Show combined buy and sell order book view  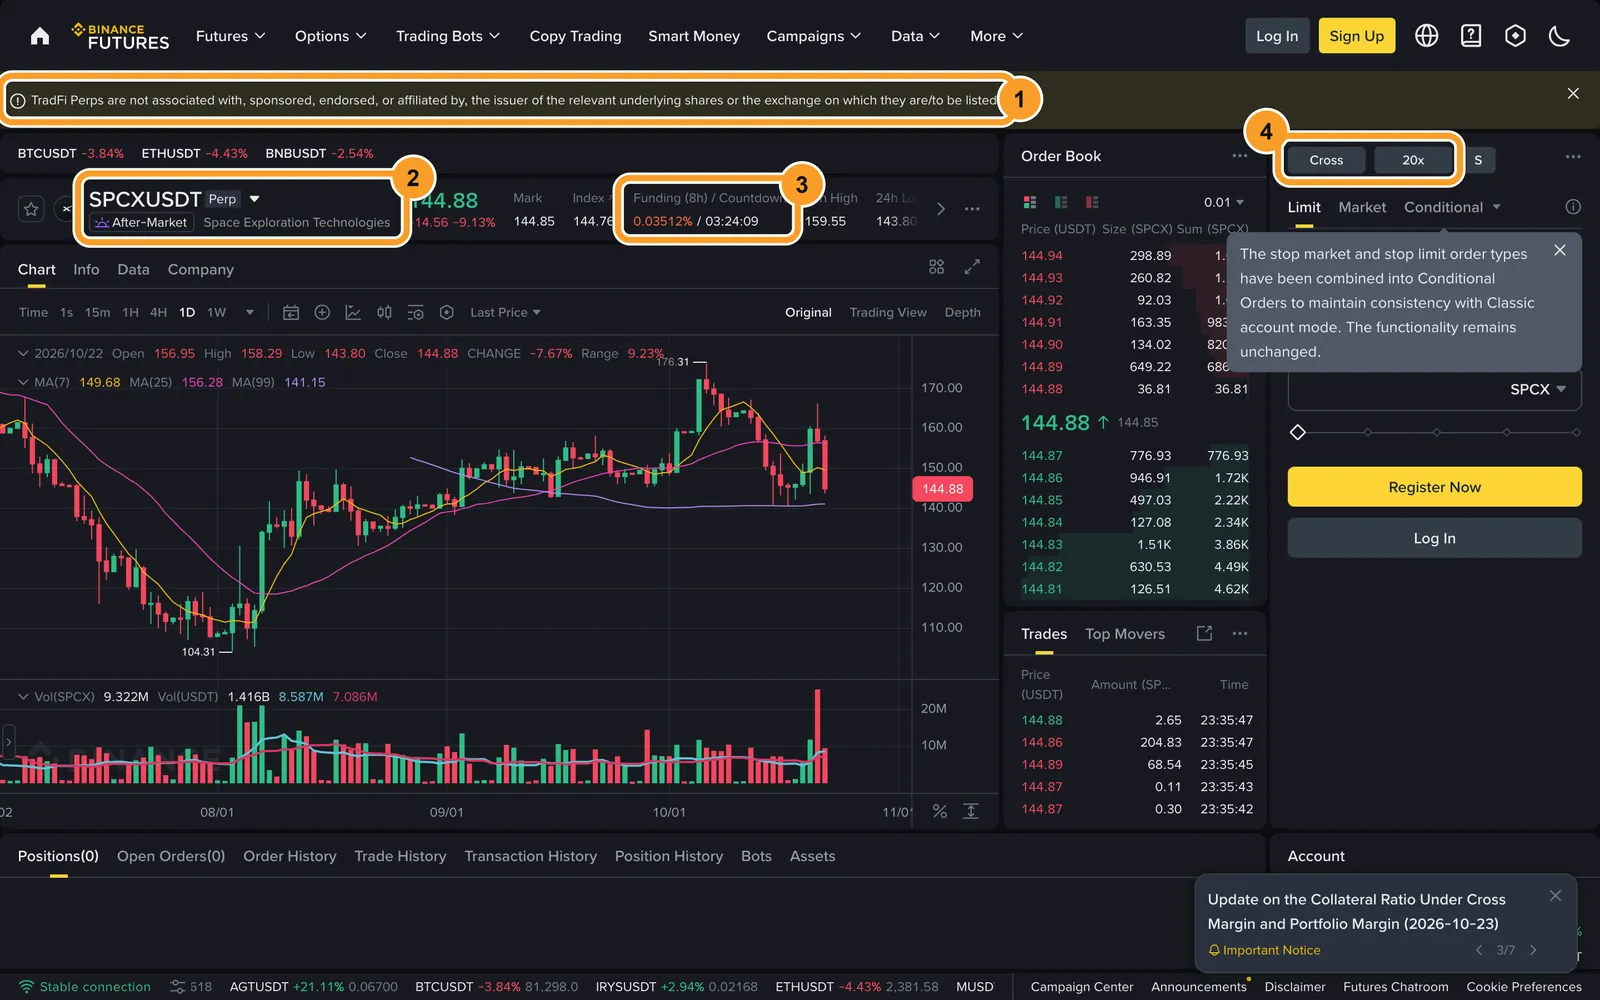(1030, 202)
